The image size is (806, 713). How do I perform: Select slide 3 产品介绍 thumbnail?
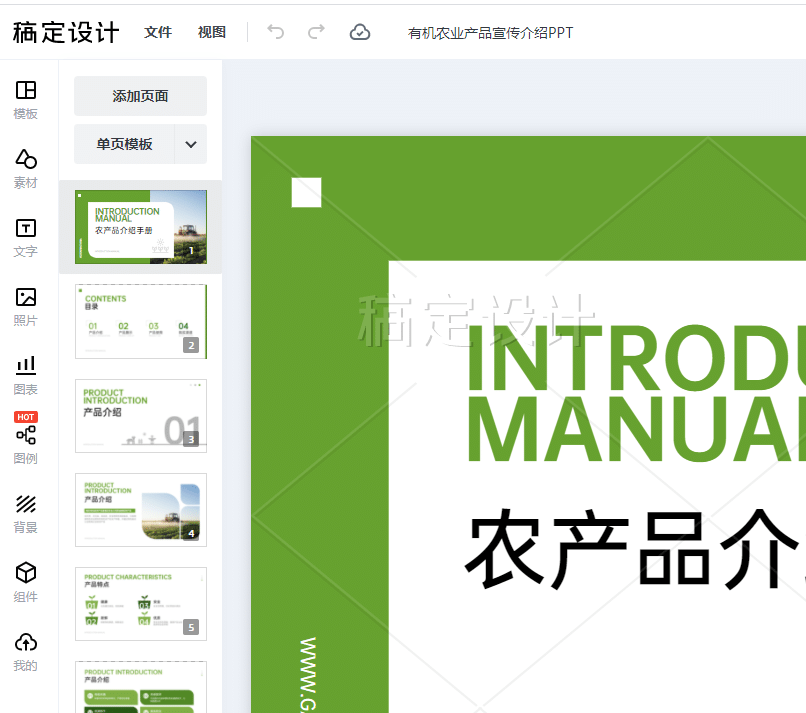click(x=141, y=416)
